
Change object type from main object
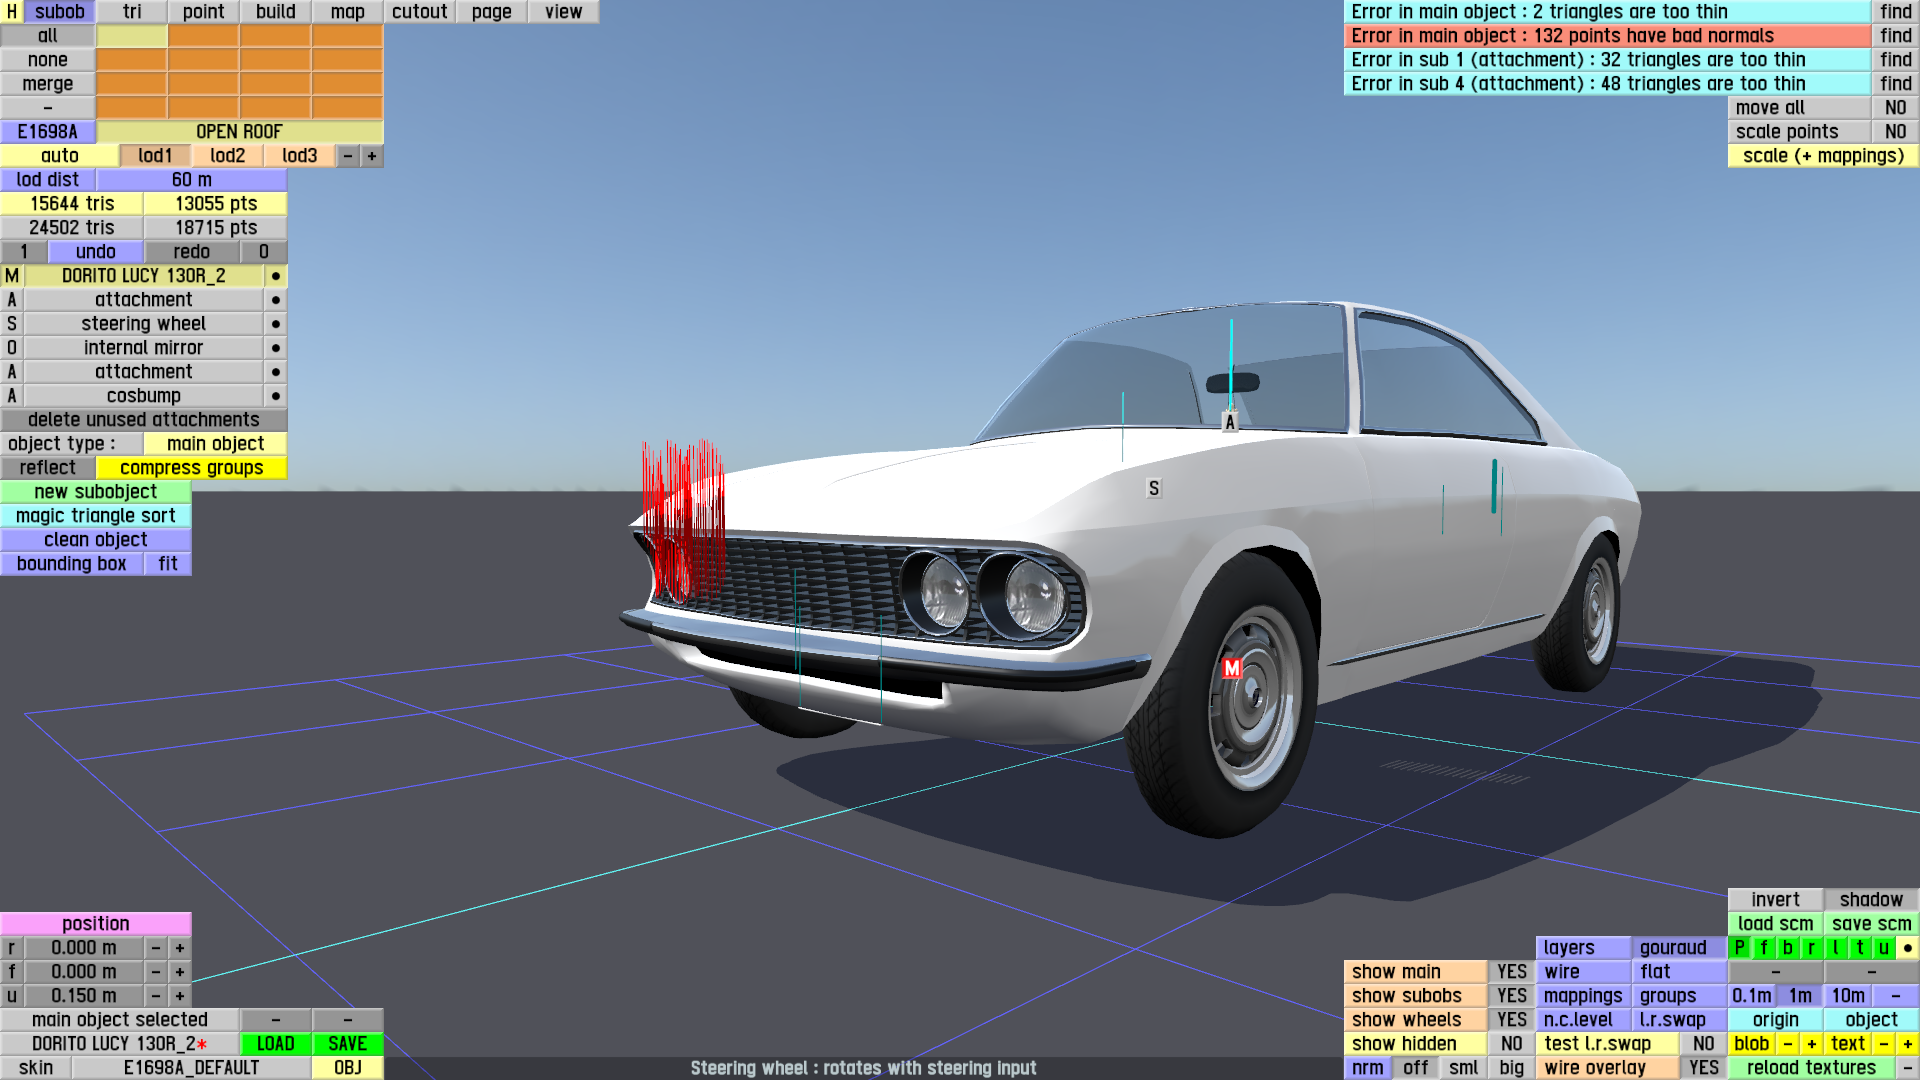[x=215, y=444]
